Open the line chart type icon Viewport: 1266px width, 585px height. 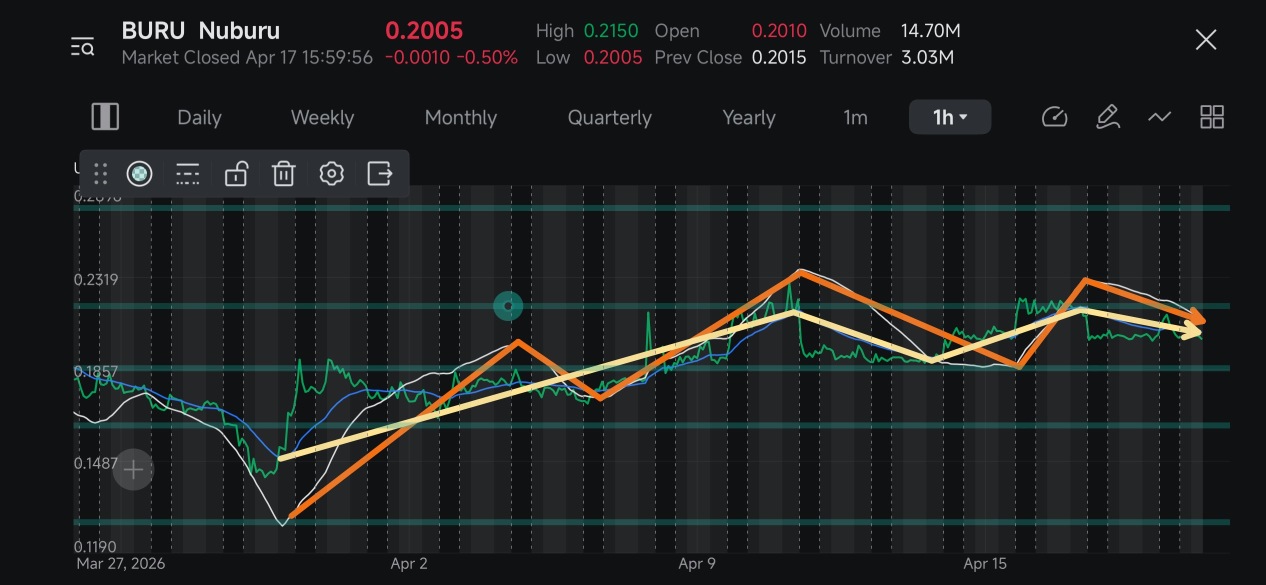[1159, 117]
